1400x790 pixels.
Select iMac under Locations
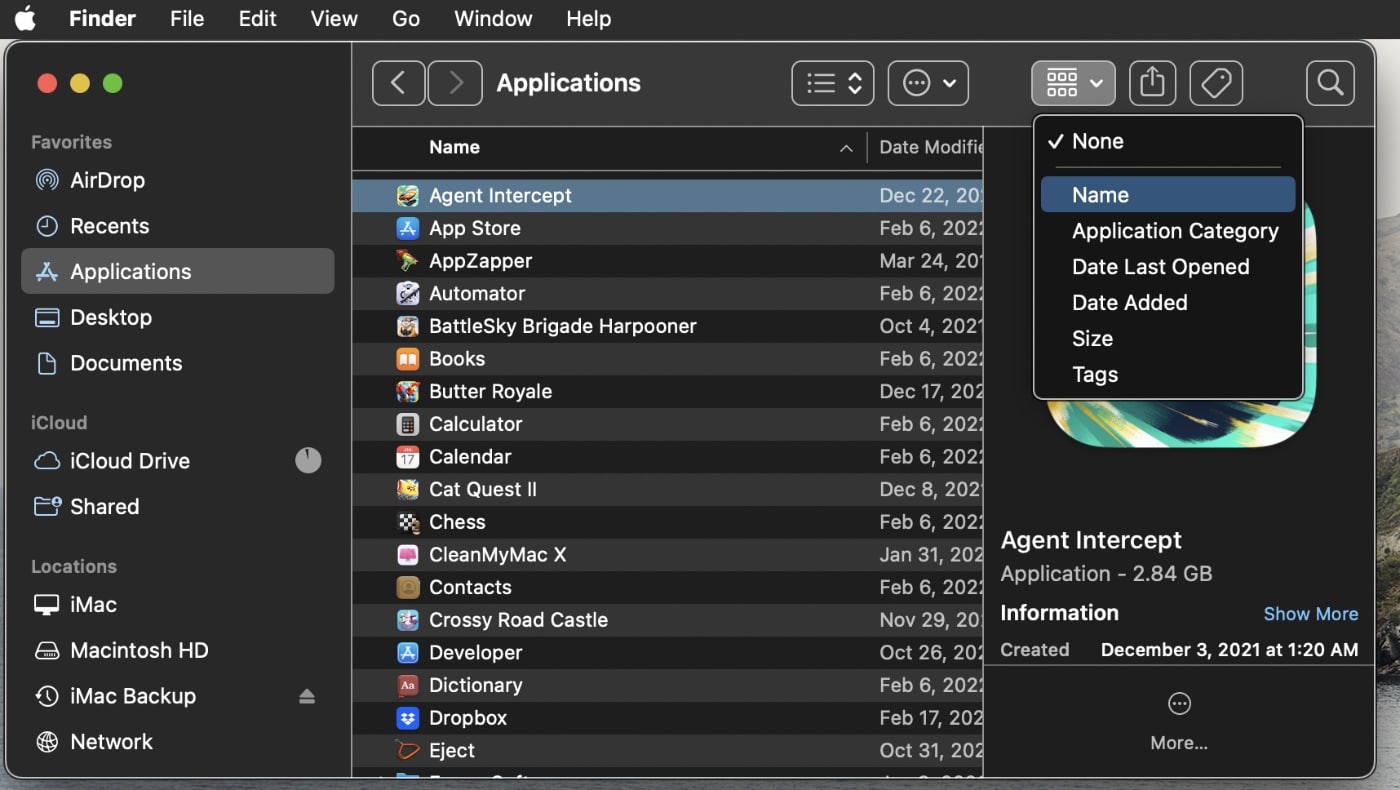click(178, 605)
